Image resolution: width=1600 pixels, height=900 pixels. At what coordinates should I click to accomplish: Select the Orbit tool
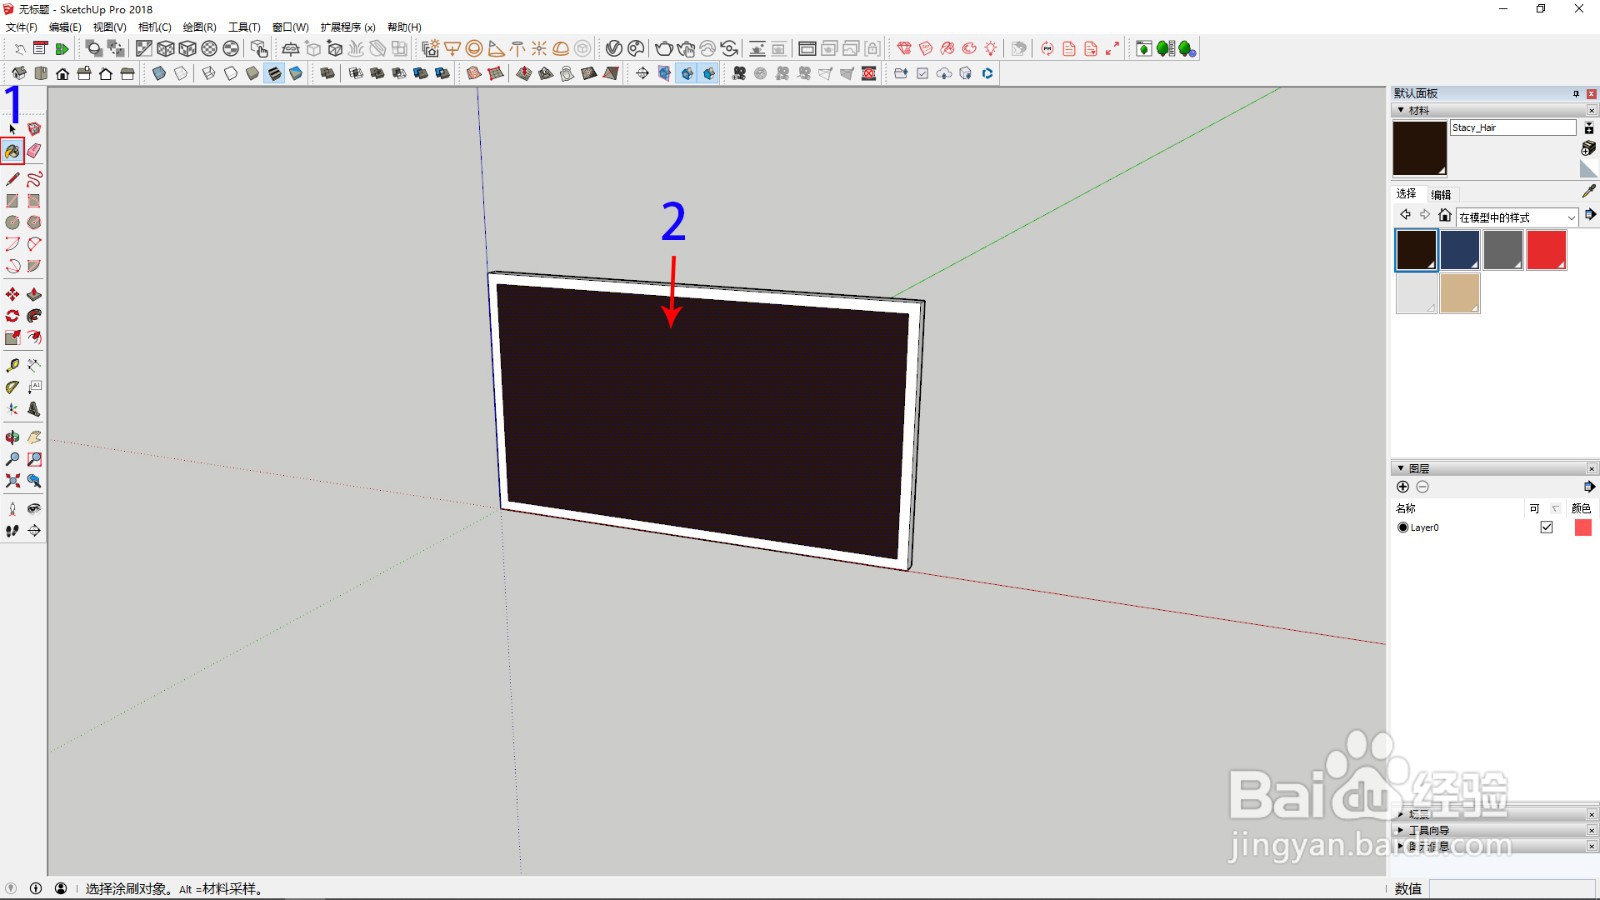pyautogui.click(x=12, y=437)
